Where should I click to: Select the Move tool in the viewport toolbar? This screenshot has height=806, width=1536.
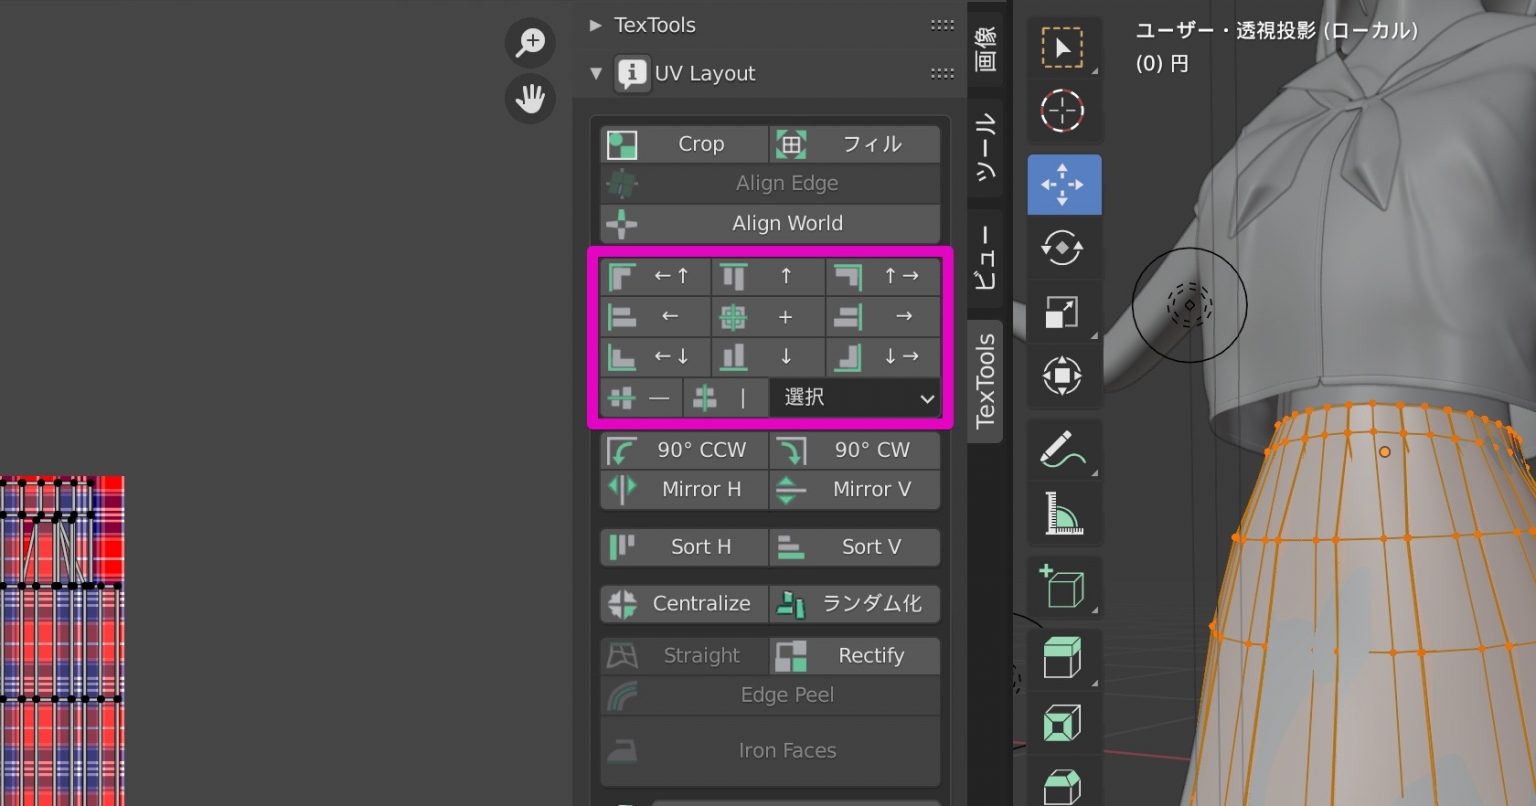1064,184
